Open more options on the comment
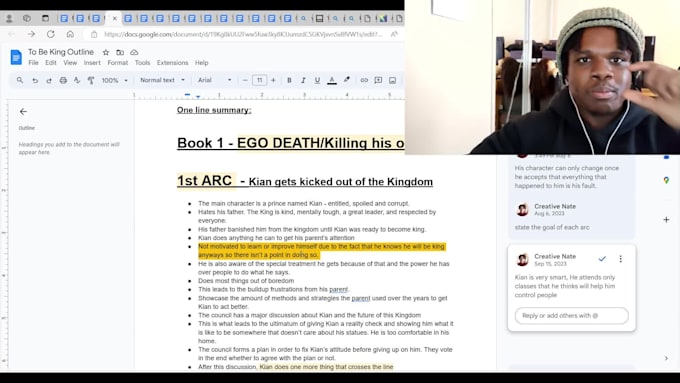The height and width of the screenshot is (383, 680). point(621,259)
